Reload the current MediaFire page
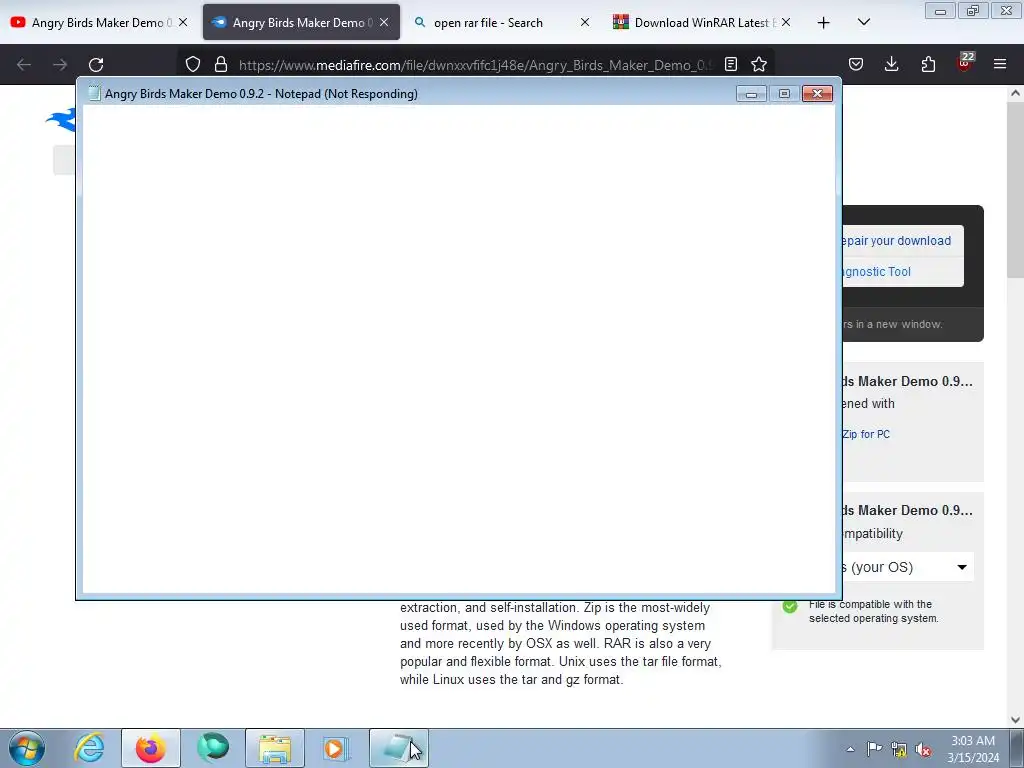This screenshot has width=1024, height=768. 96,64
